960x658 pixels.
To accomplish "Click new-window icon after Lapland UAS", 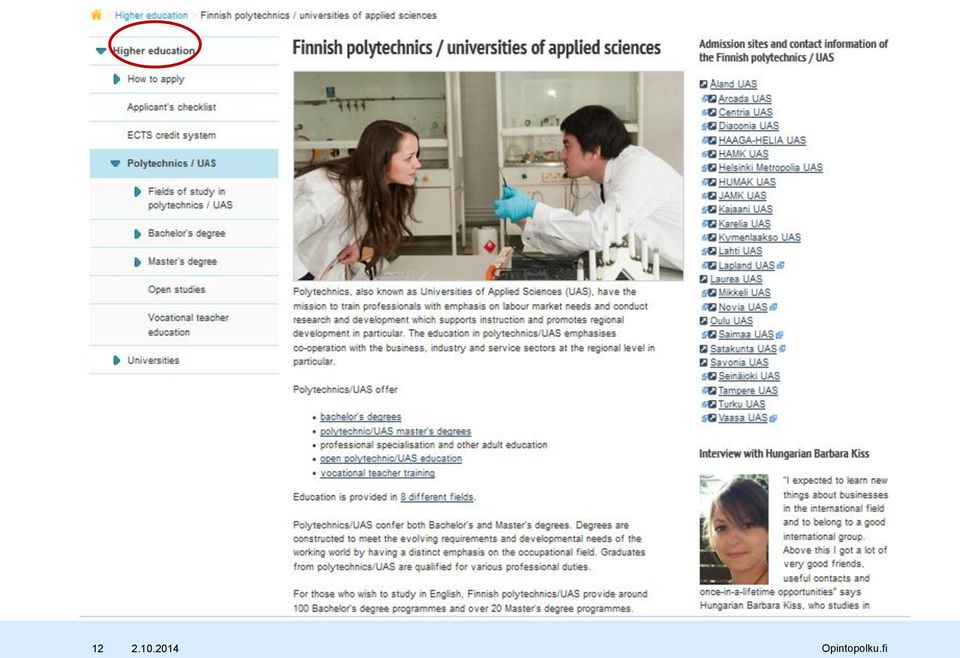I will click(780, 266).
